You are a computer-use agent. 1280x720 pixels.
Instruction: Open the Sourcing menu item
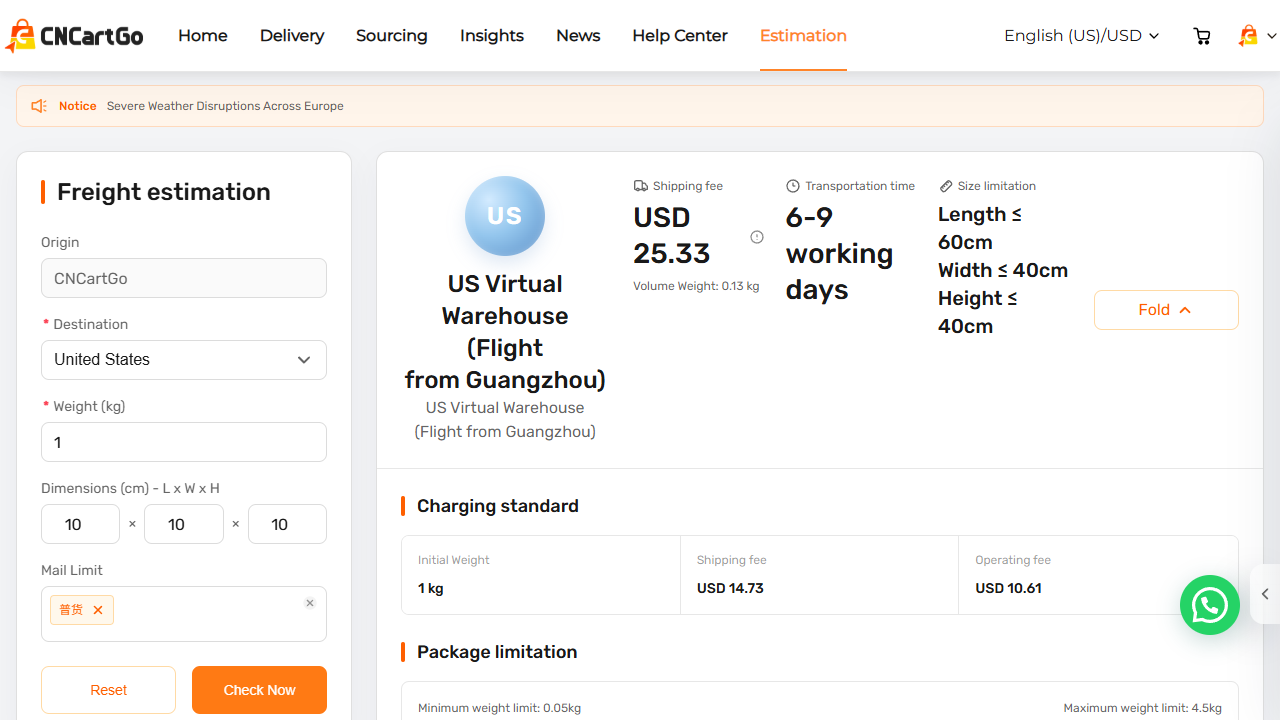pos(392,36)
